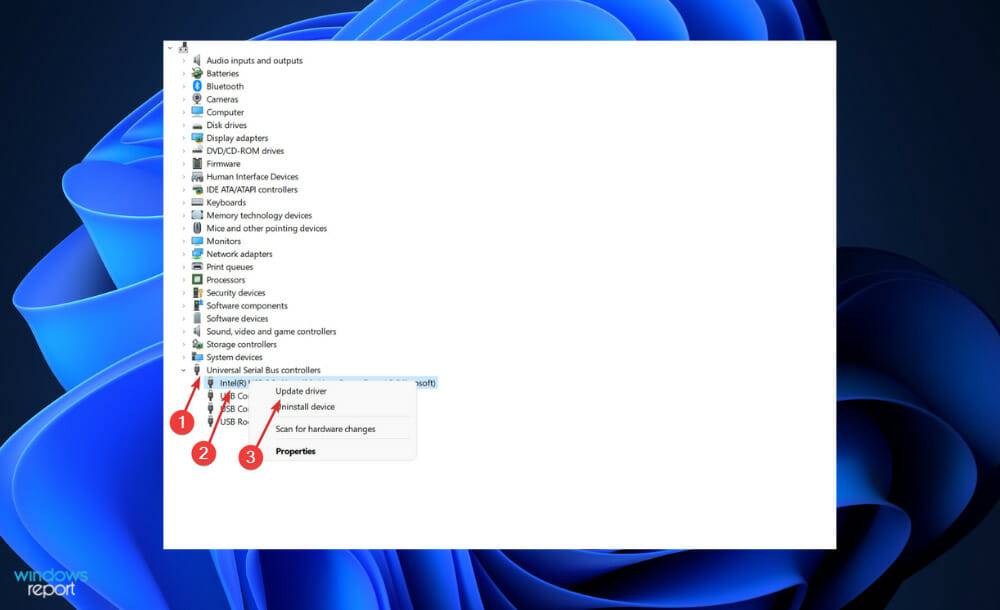Select the Keyboards tree label
1000x610 pixels.
226,202
